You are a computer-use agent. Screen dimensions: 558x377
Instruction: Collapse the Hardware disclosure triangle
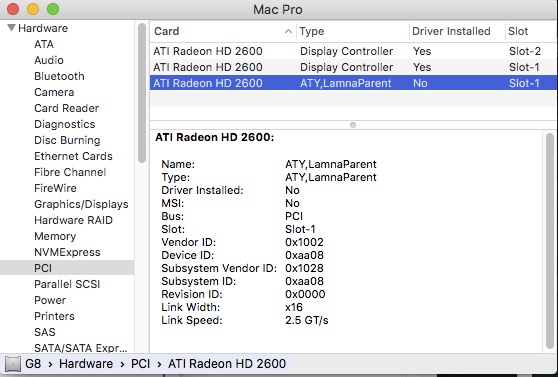pyautogui.click(x=11, y=27)
